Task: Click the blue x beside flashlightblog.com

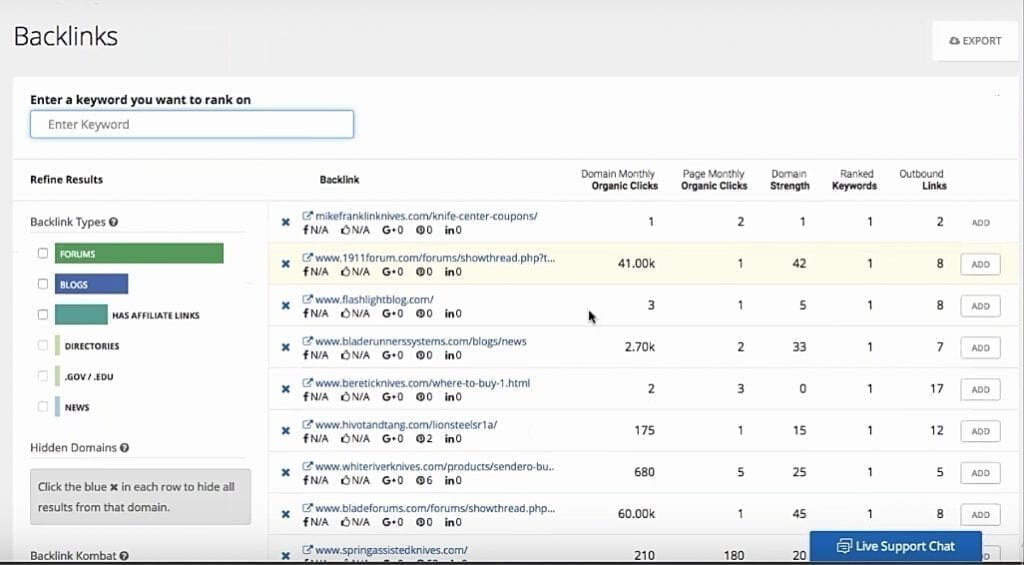Action: tap(285, 306)
